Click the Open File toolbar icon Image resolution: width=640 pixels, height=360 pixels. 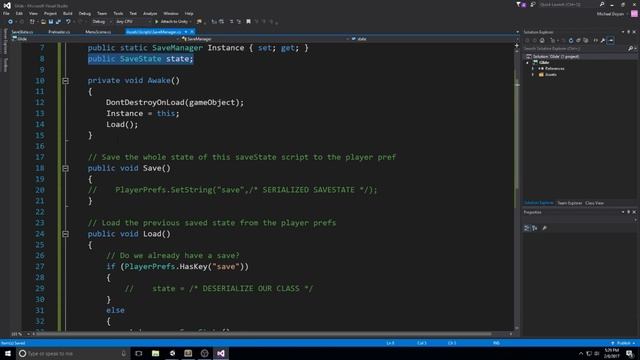pyautogui.click(x=43, y=22)
